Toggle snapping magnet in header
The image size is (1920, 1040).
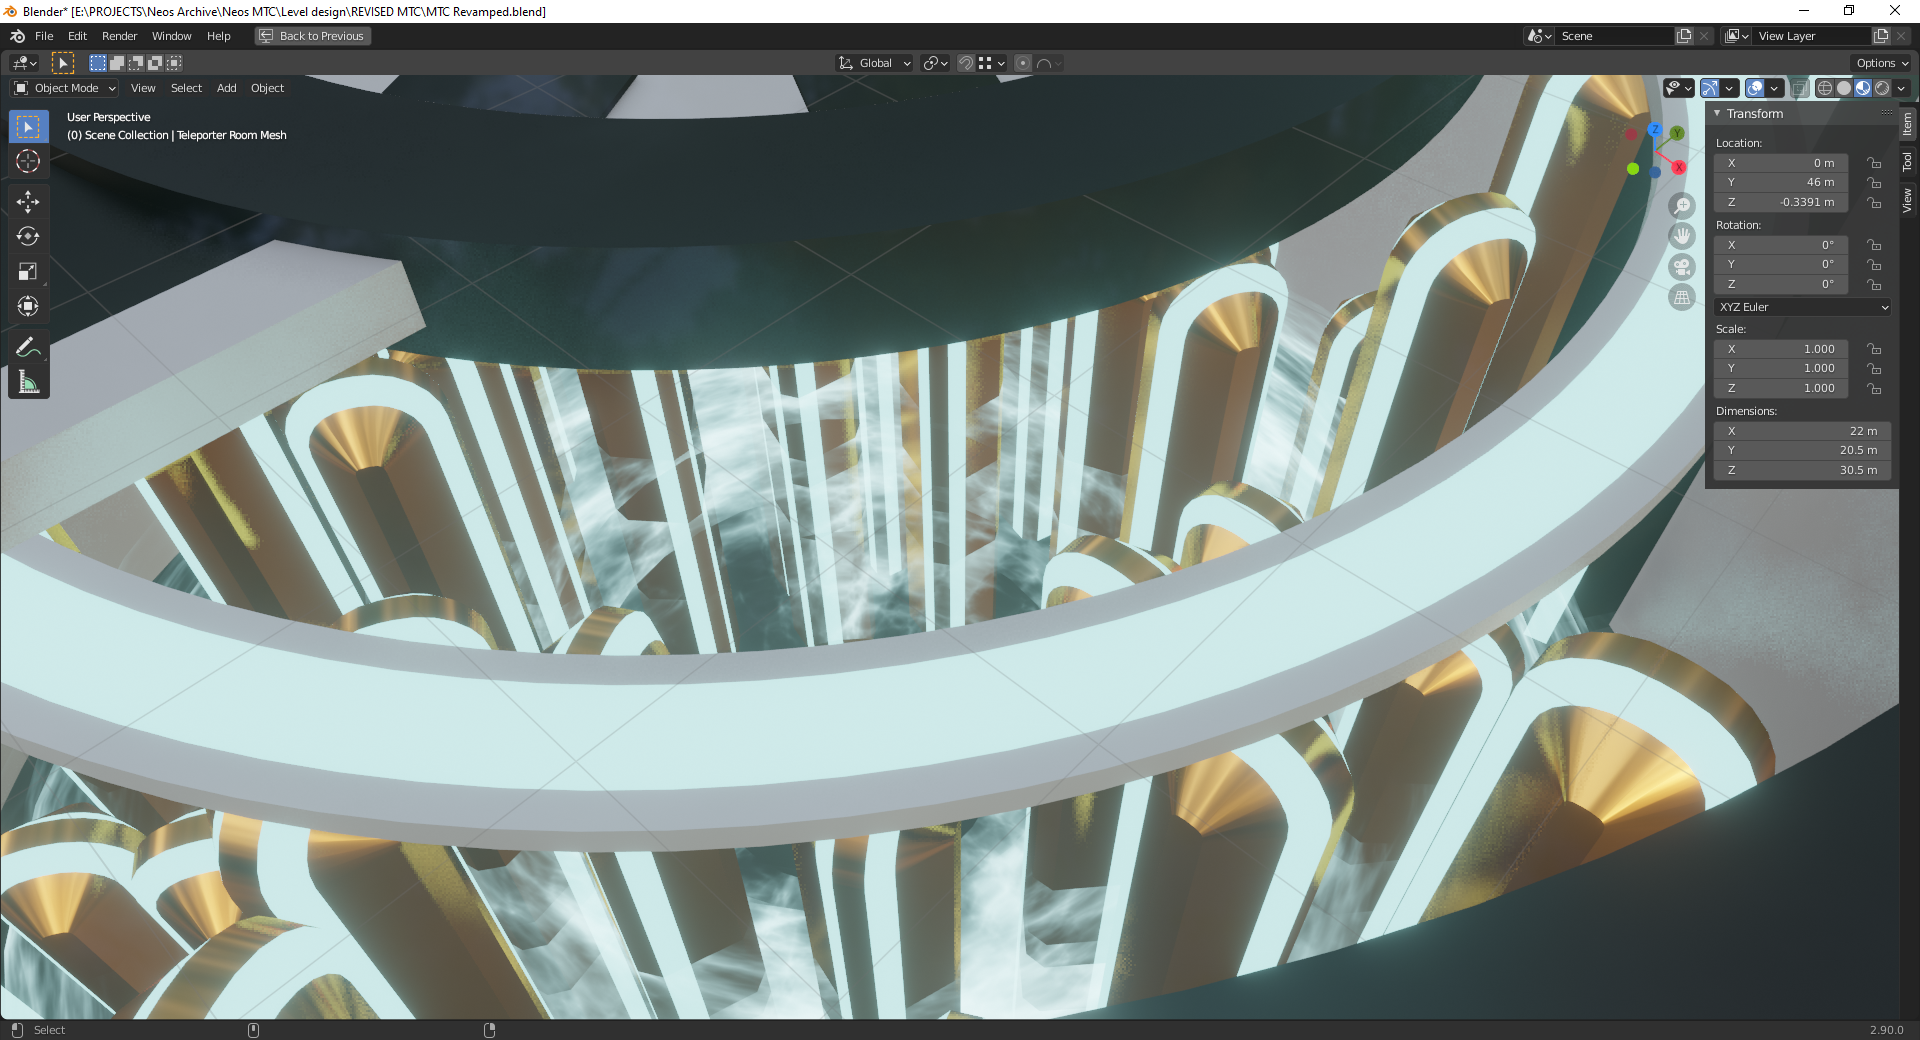tap(965, 63)
